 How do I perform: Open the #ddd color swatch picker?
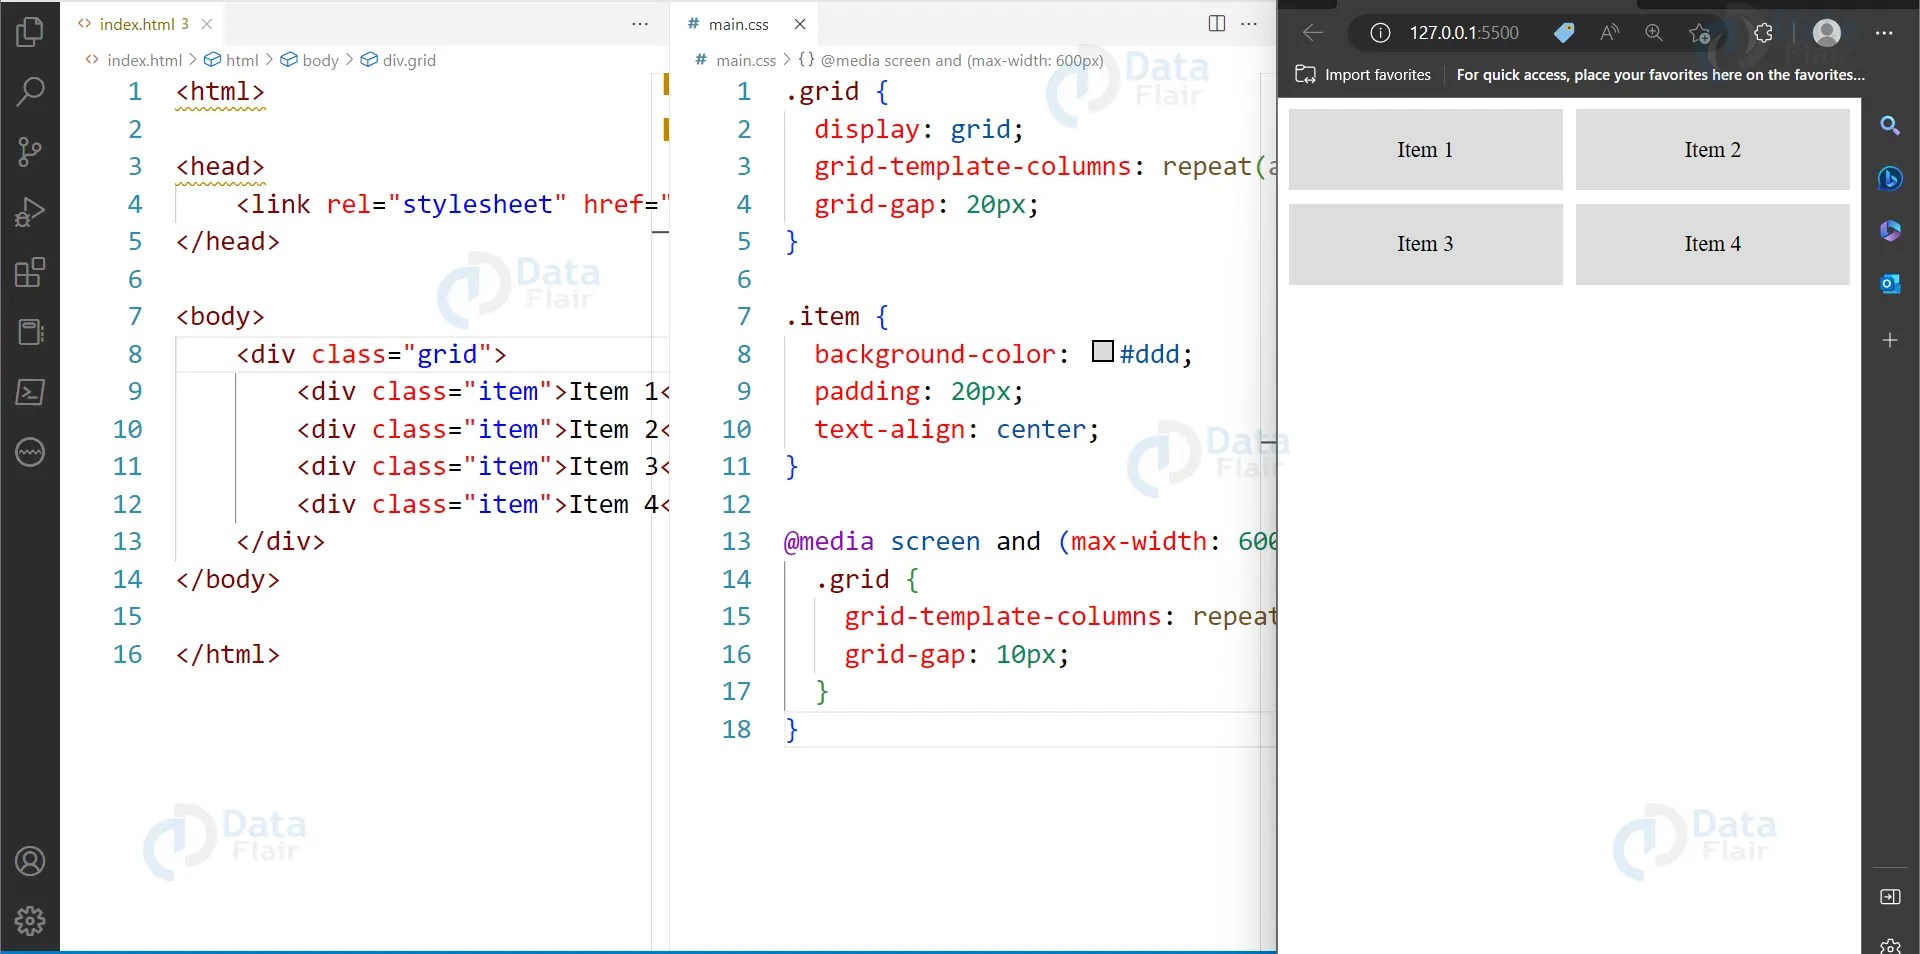point(1103,352)
